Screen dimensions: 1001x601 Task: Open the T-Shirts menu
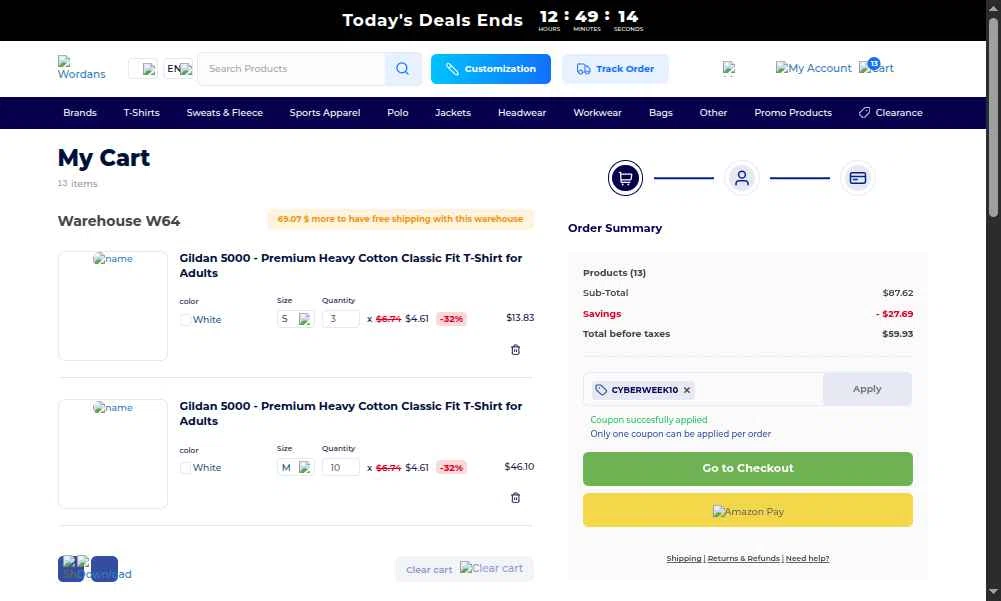tap(142, 113)
